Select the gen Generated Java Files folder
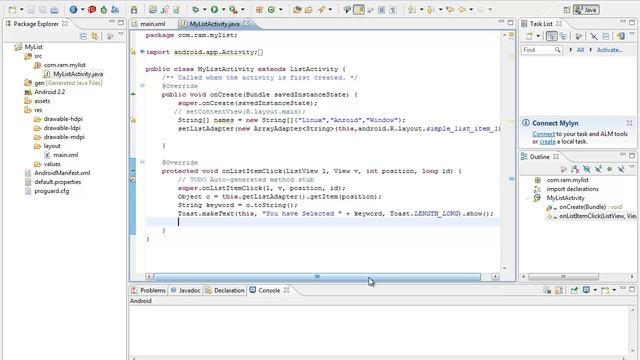Screen dimensions: 640x360 (x=68, y=83)
